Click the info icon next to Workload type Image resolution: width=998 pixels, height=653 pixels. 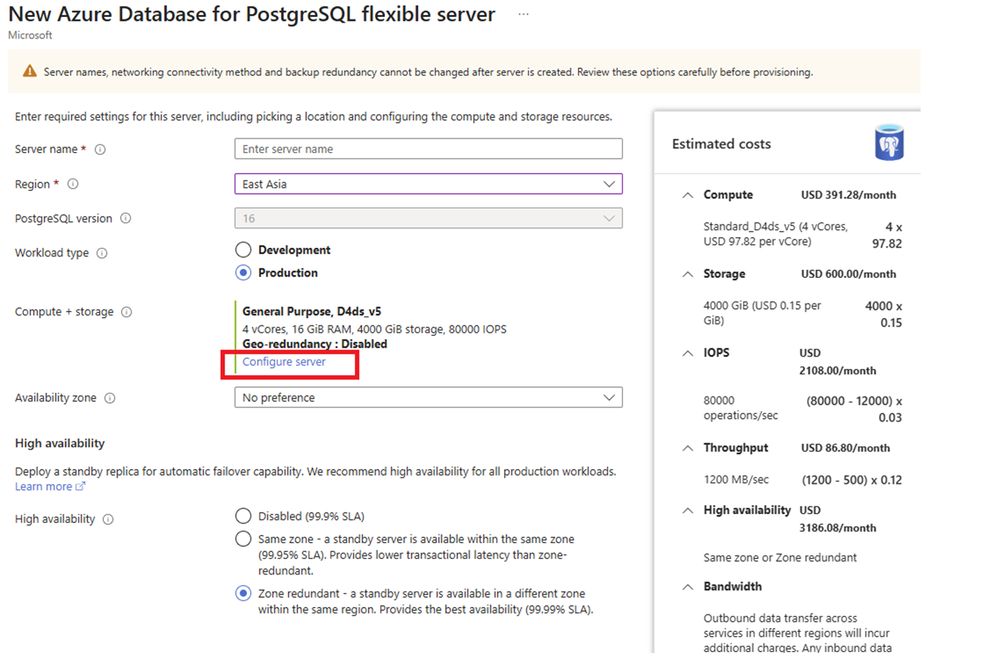pos(102,253)
